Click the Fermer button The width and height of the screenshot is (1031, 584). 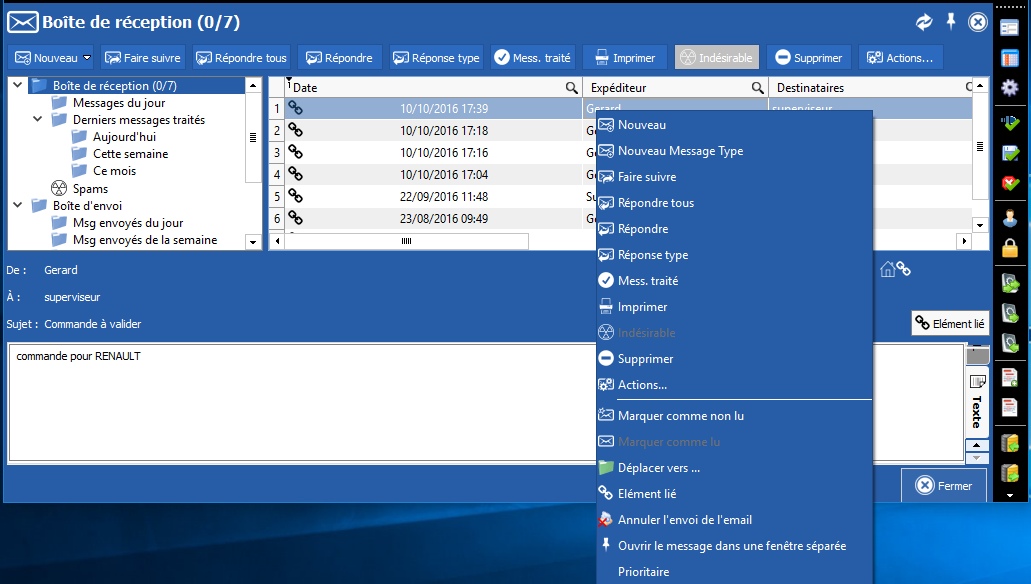pyautogui.click(x=943, y=486)
